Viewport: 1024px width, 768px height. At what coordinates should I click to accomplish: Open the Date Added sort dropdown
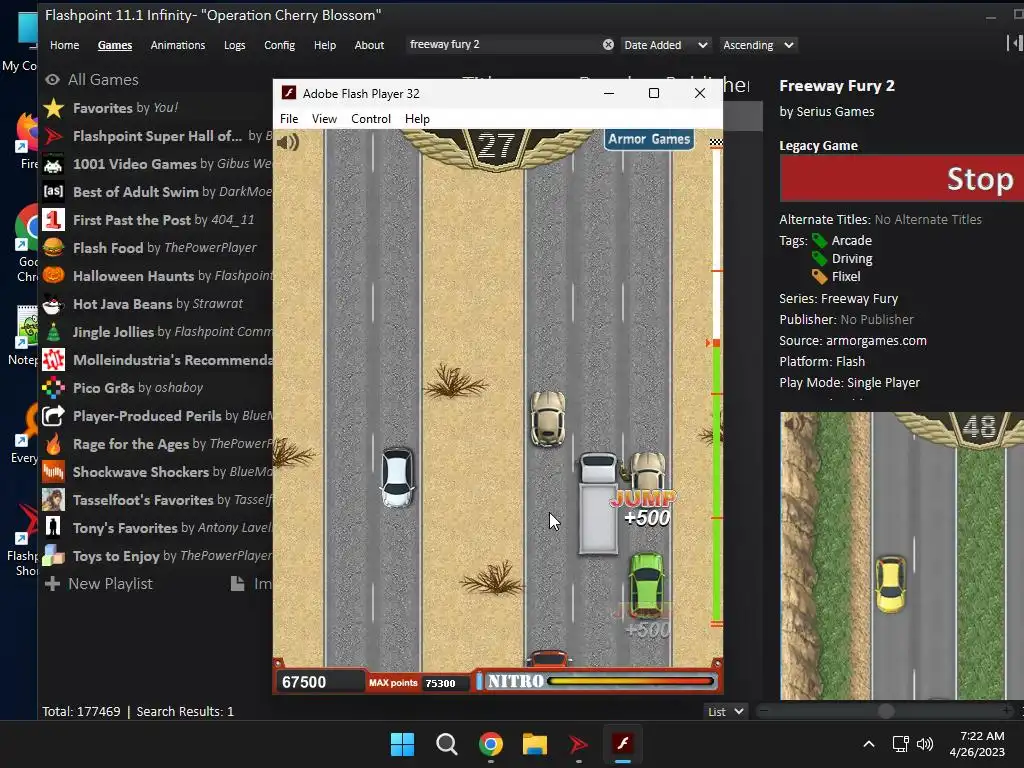click(x=666, y=45)
